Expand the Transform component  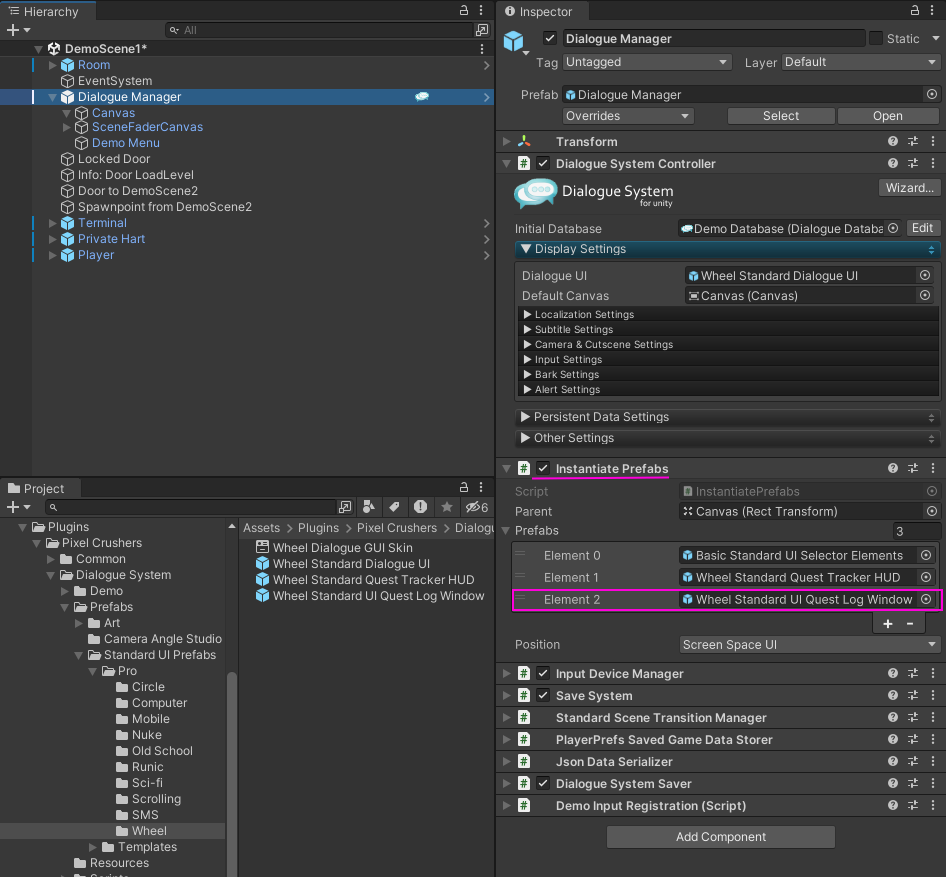507,141
